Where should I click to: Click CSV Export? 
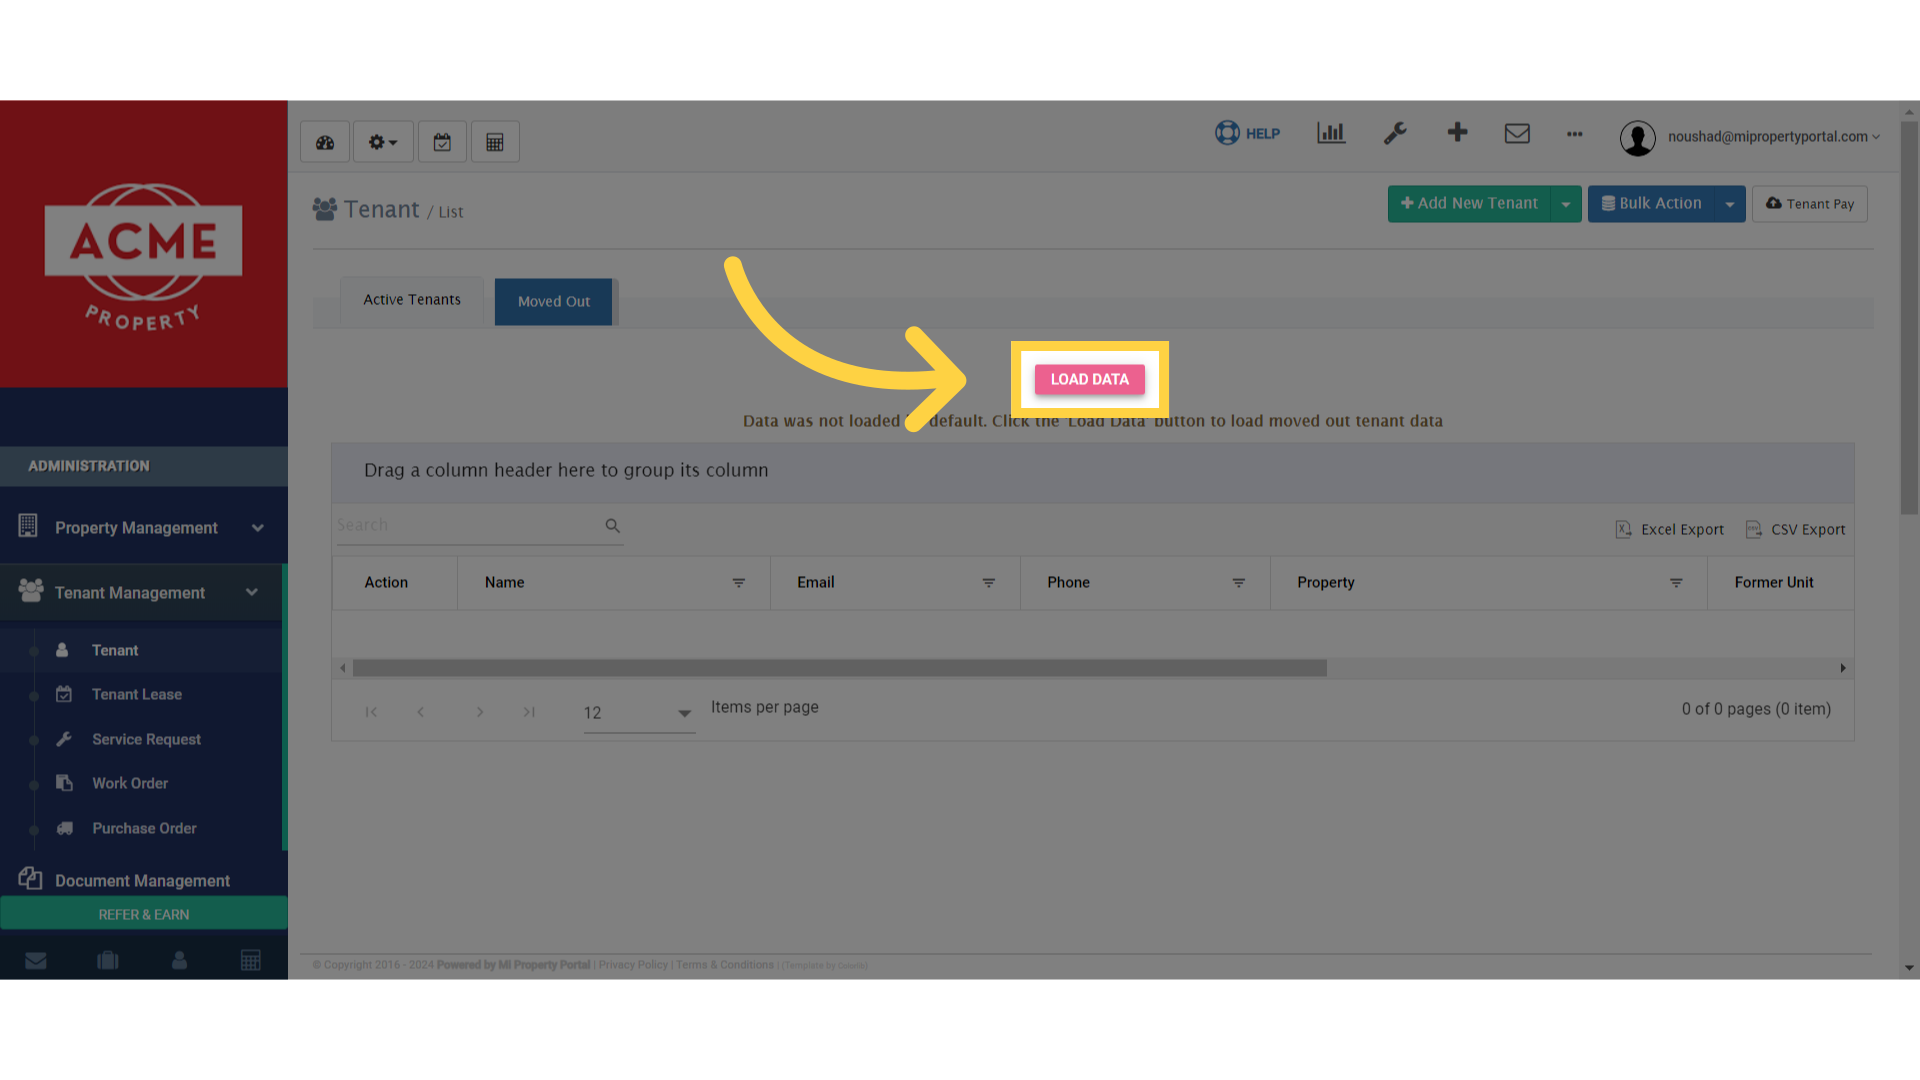(x=1796, y=529)
